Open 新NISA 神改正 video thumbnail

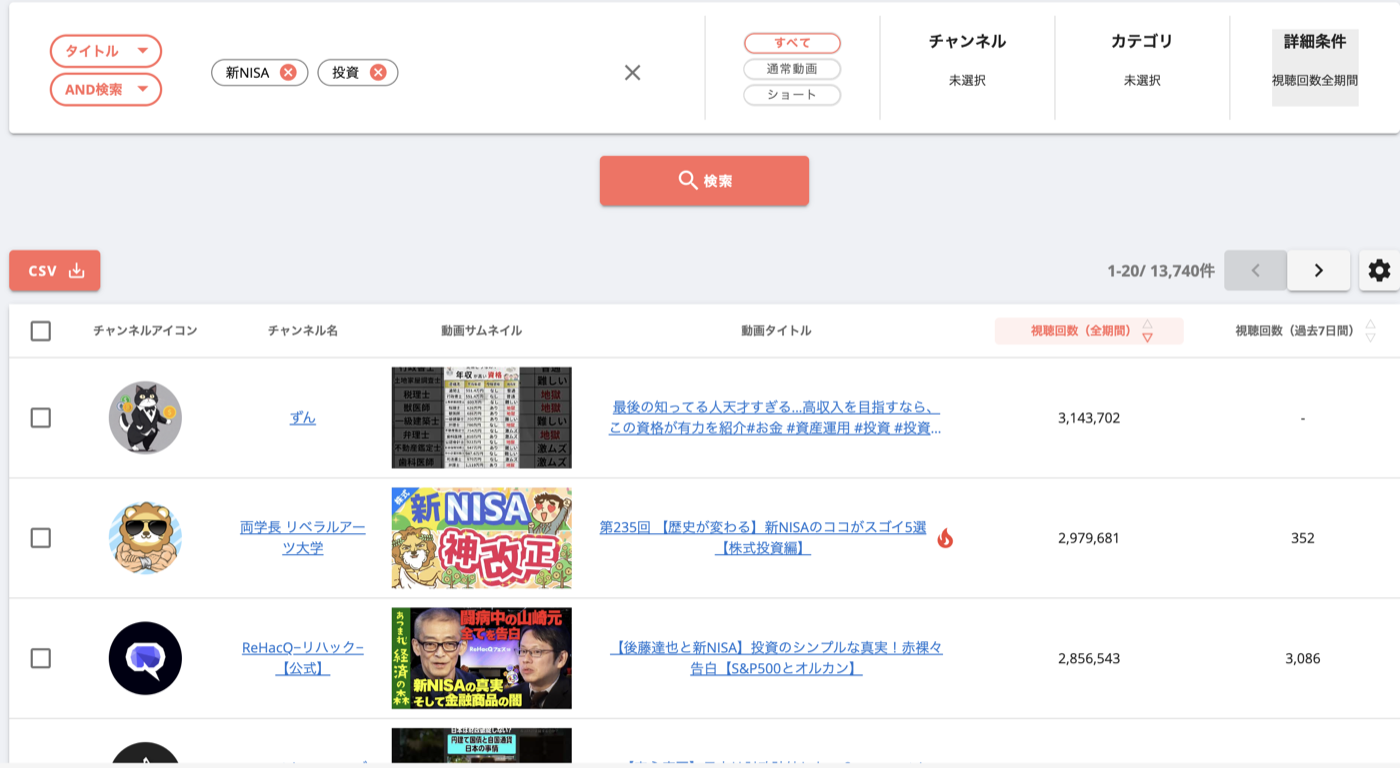pos(482,538)
